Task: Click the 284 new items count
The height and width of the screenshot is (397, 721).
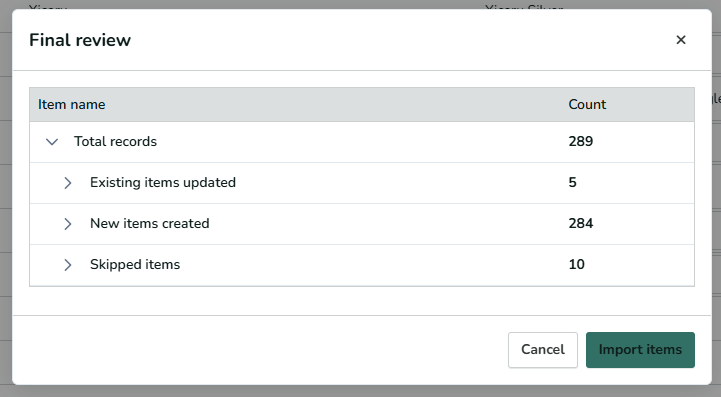Action: 580,224
